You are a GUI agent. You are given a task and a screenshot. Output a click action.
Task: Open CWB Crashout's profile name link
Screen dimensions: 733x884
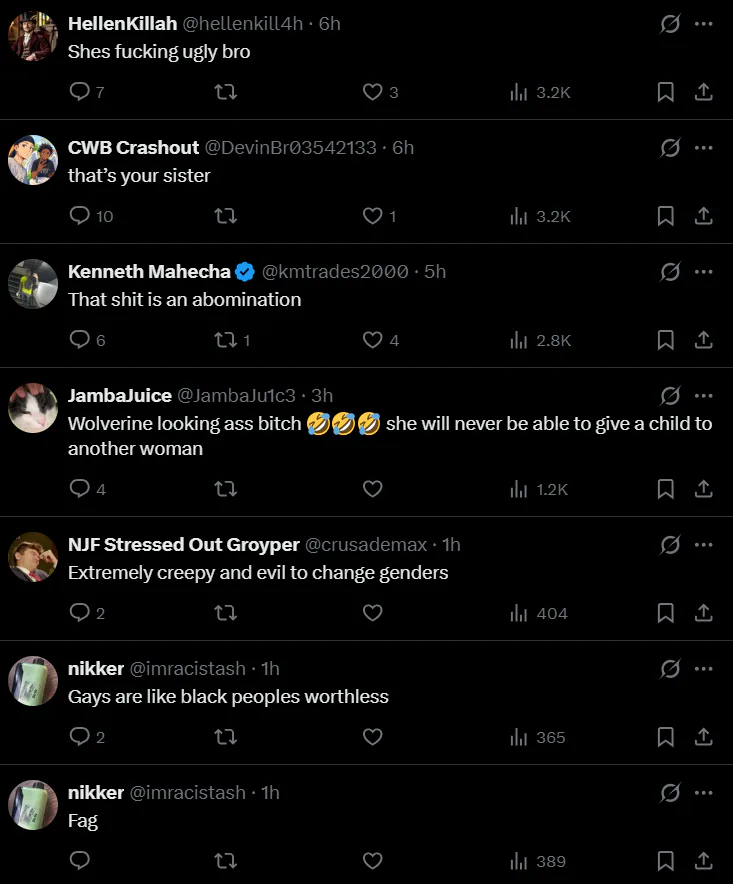[x=133, y=148]
